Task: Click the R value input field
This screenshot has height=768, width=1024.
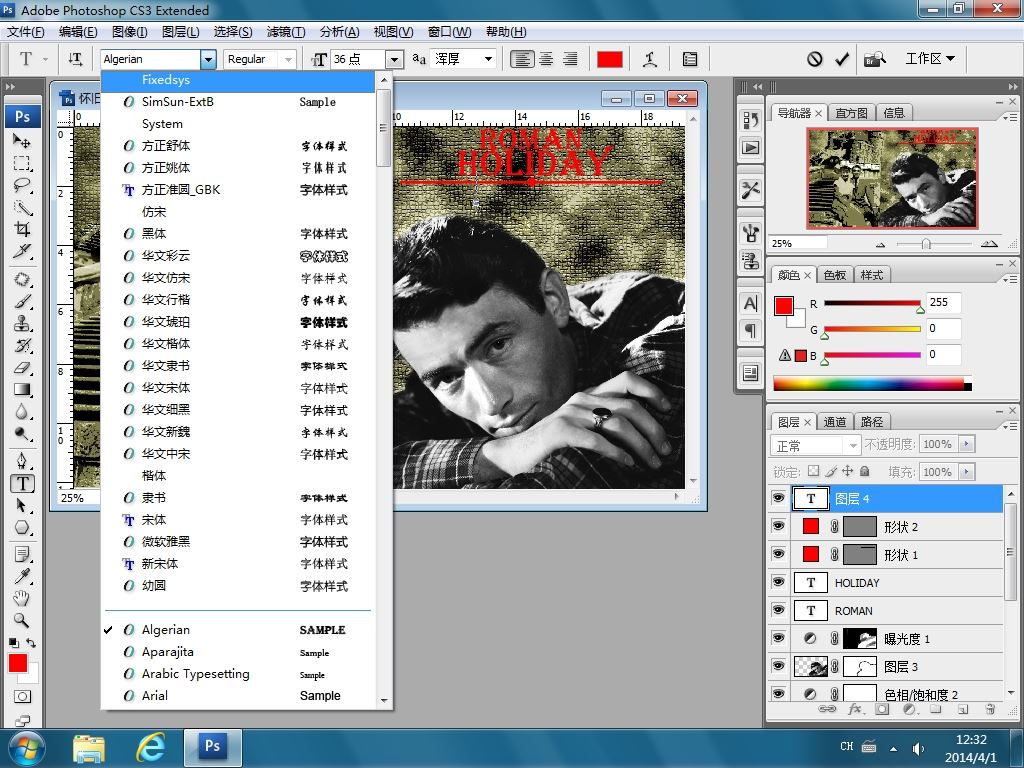Action: coord(944,302)
